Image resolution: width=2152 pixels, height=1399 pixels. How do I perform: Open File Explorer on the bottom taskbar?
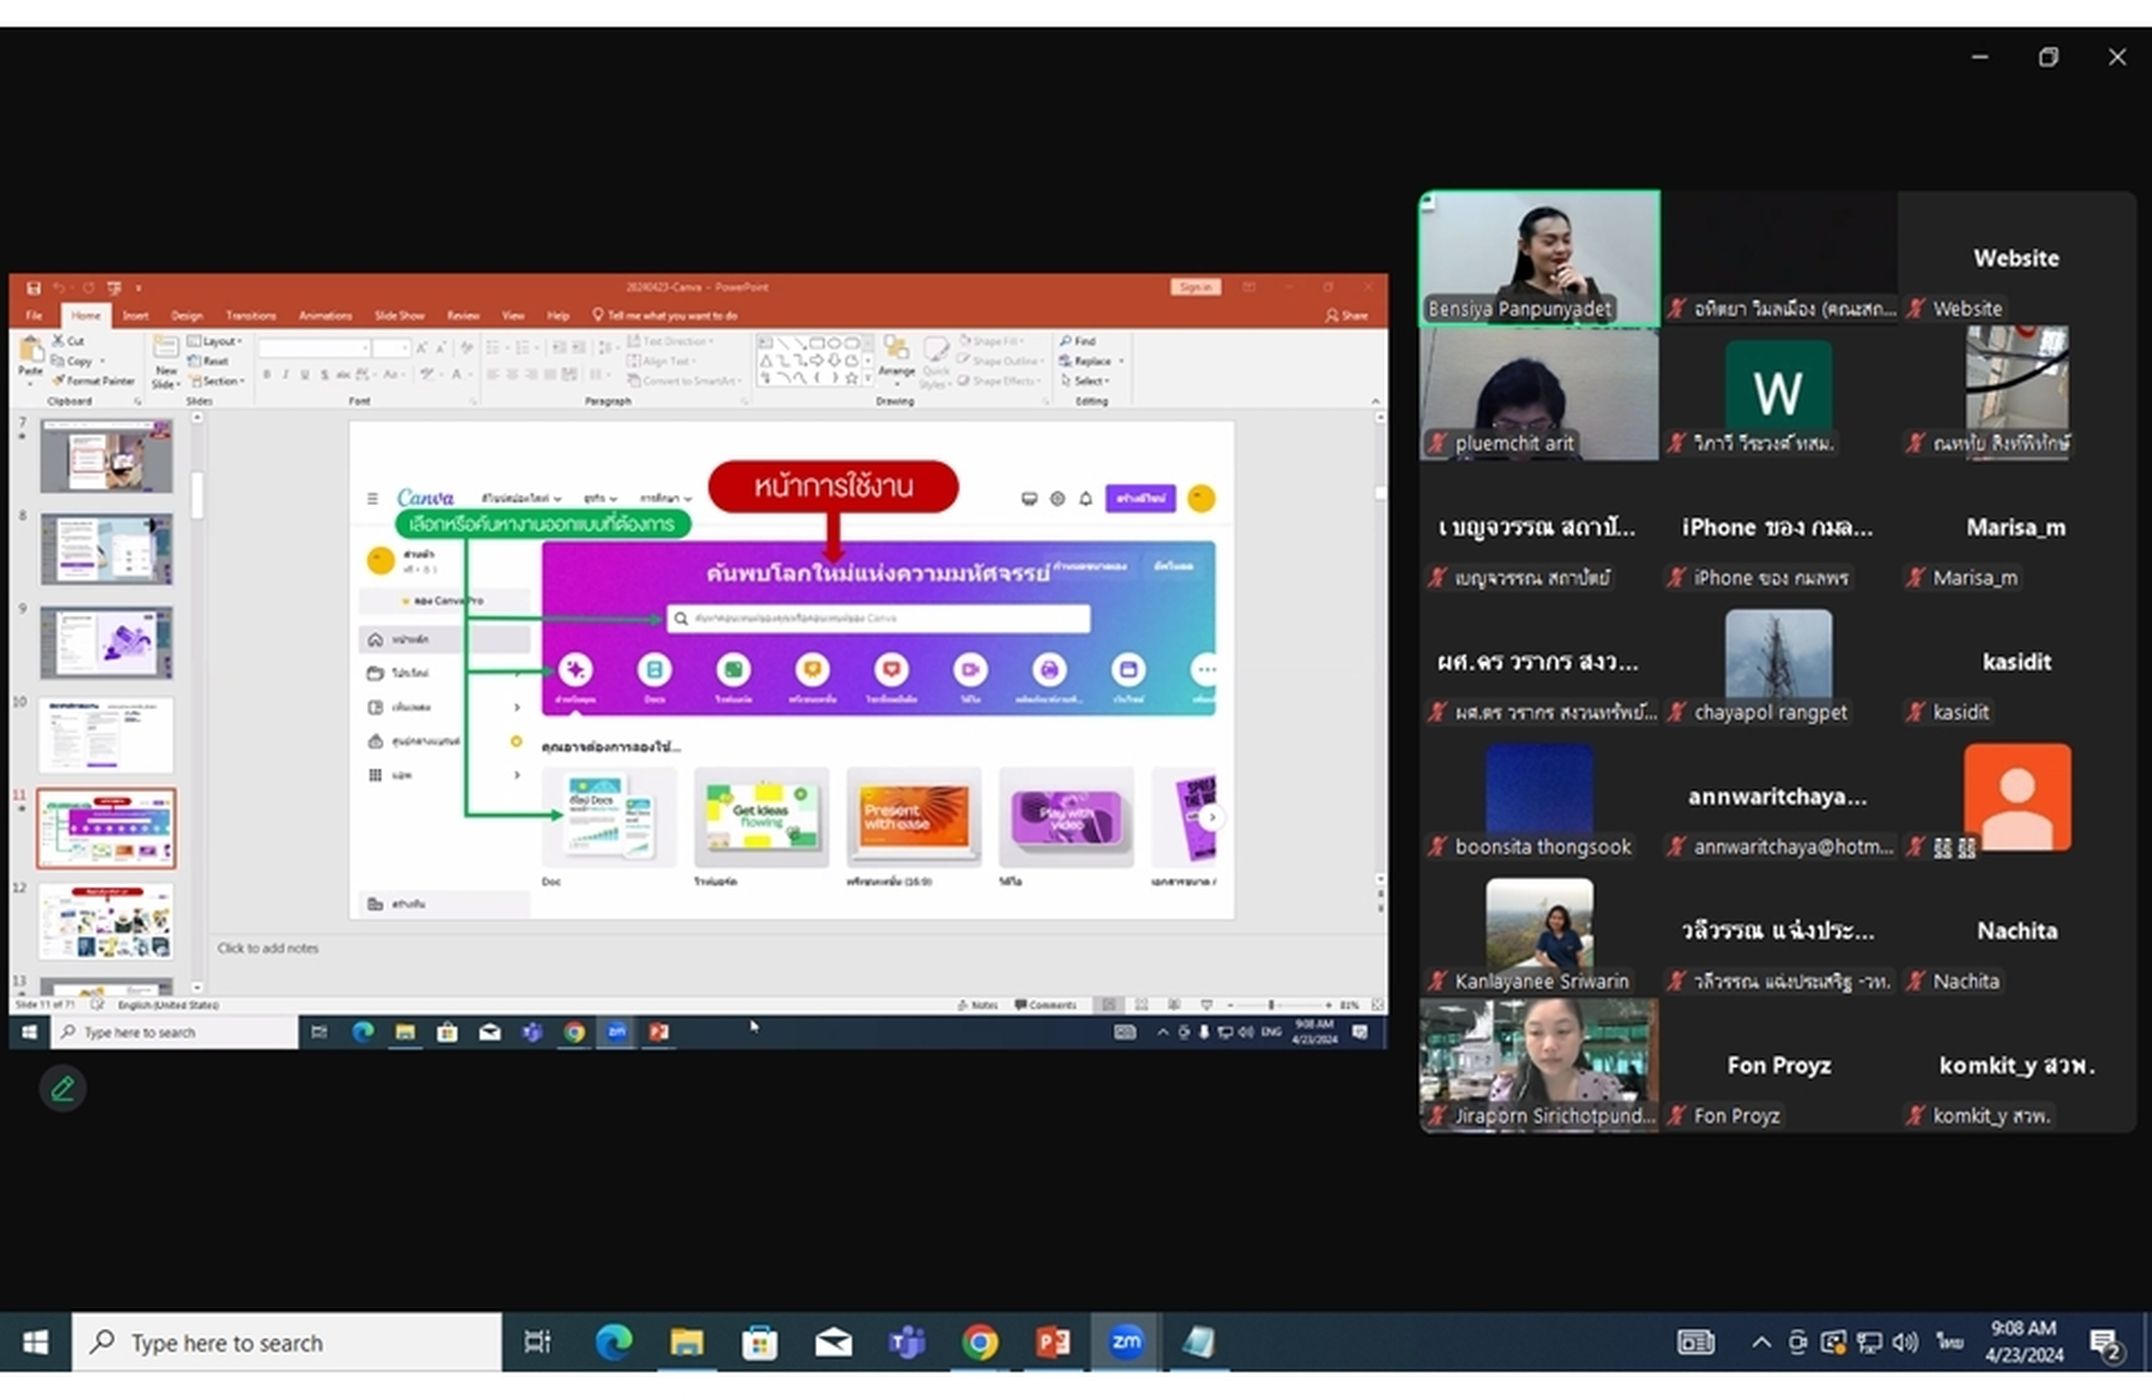pos(686,1341)
